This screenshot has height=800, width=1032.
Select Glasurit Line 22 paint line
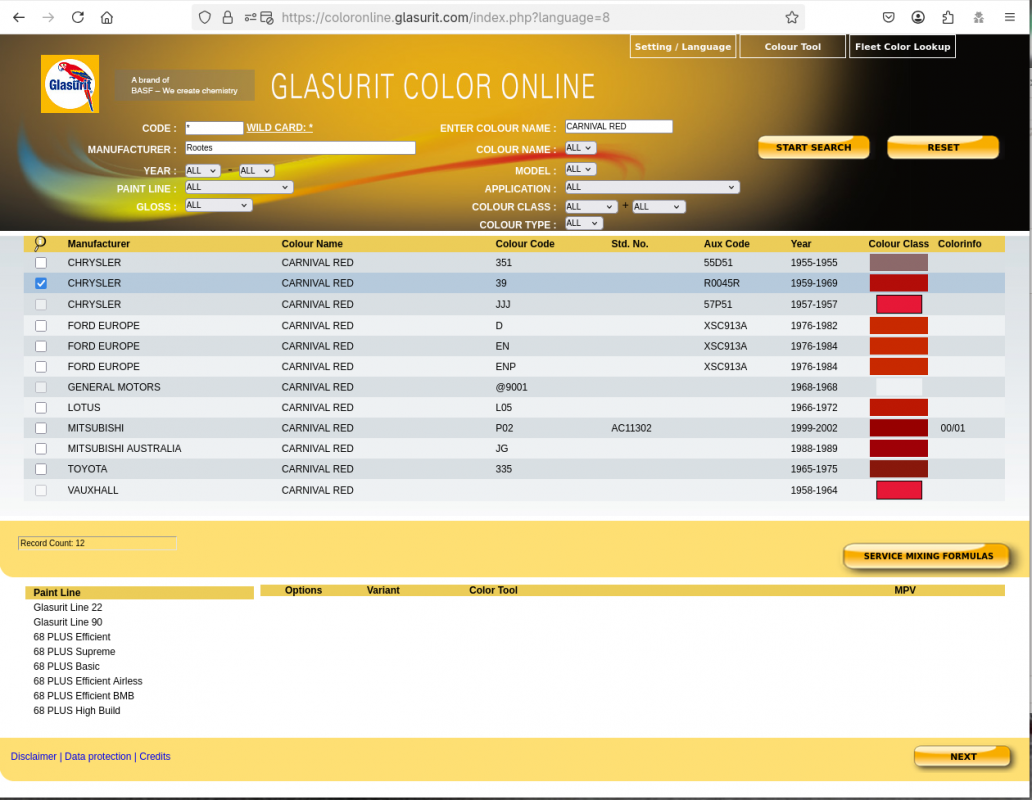(68, 607)
